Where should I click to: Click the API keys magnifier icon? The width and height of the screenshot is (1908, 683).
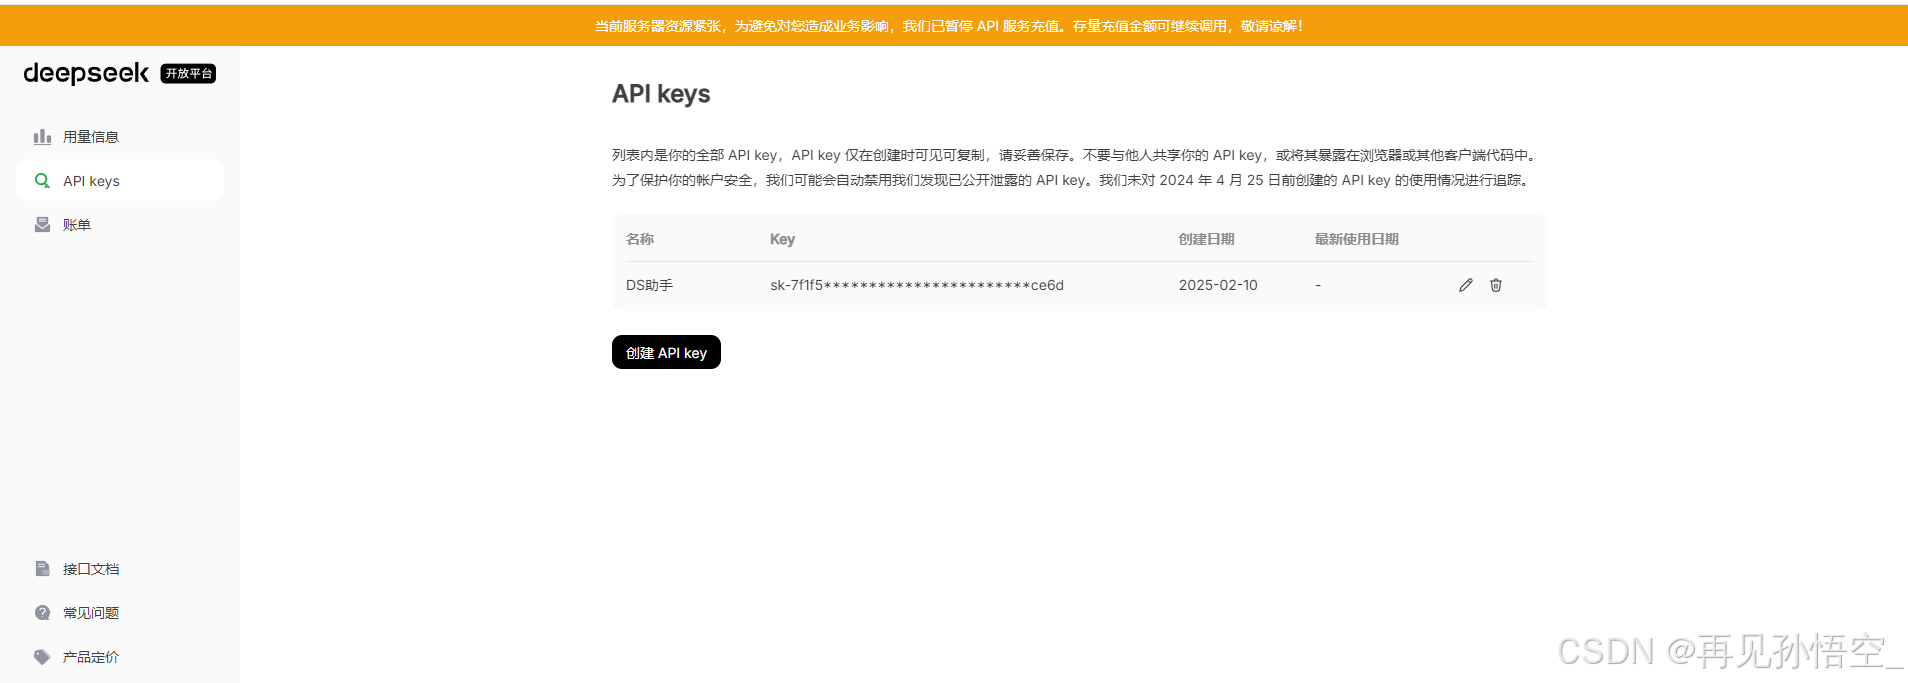(42, 181)
